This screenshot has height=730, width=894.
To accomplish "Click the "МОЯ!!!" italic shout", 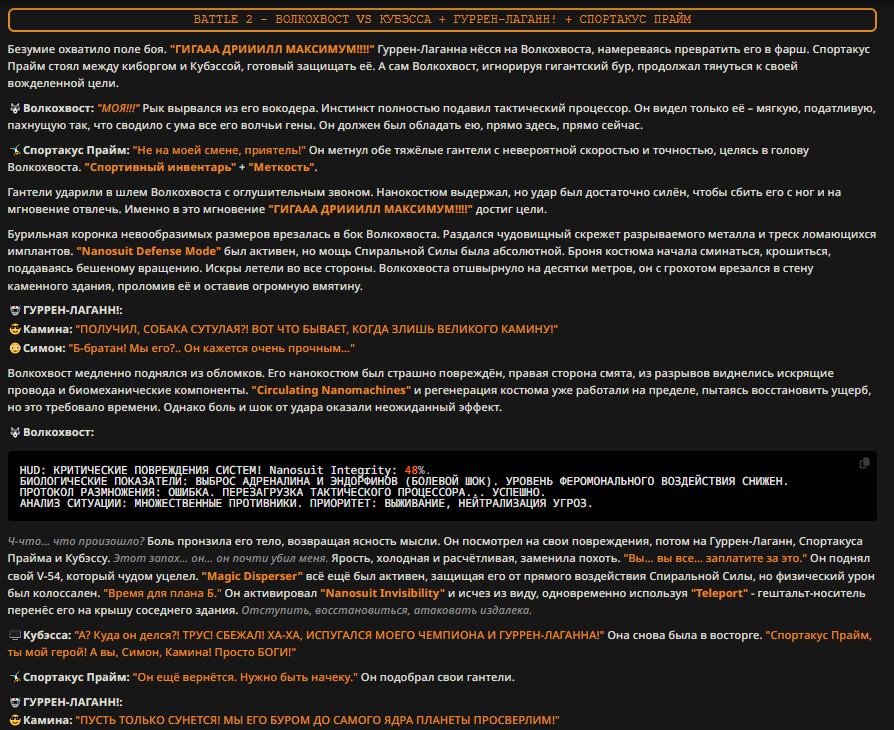I will [119, 108].
